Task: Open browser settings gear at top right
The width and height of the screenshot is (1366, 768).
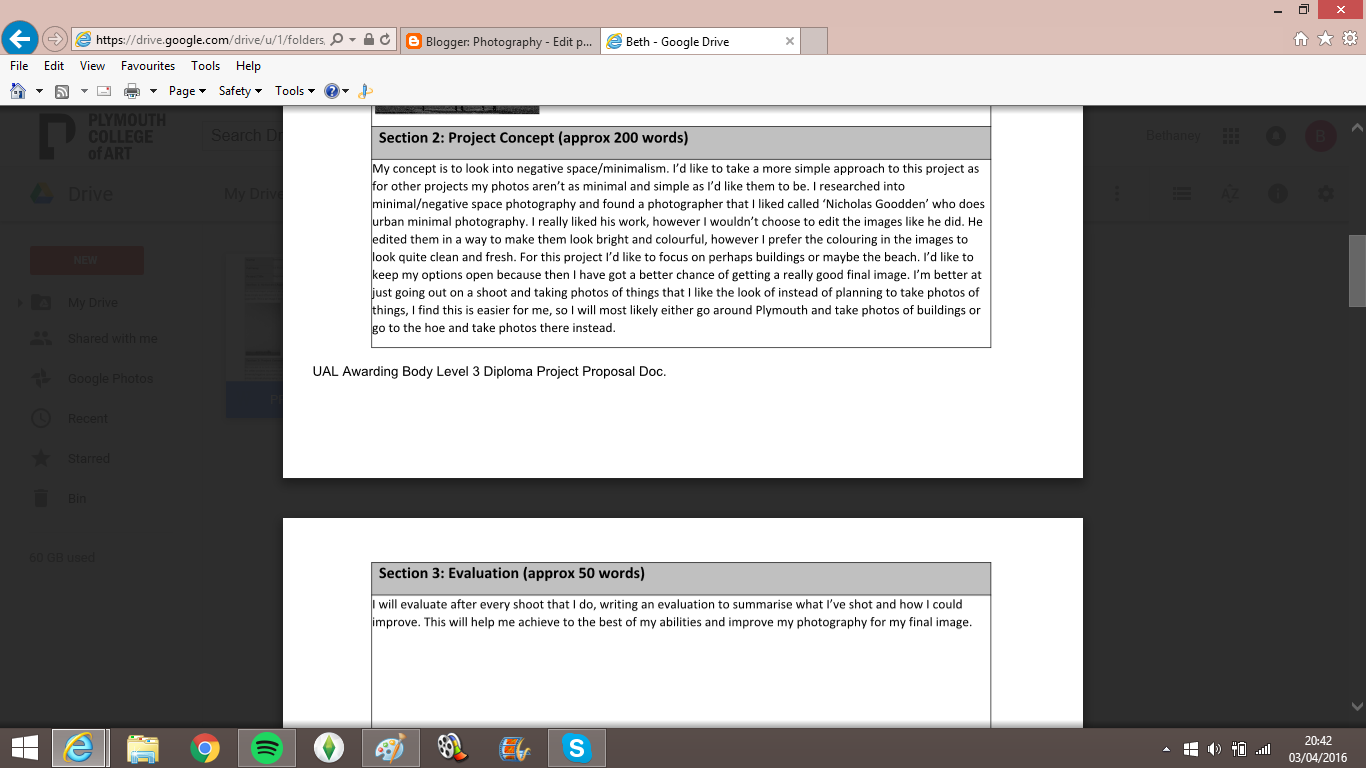Action: tap(1350, 39)
